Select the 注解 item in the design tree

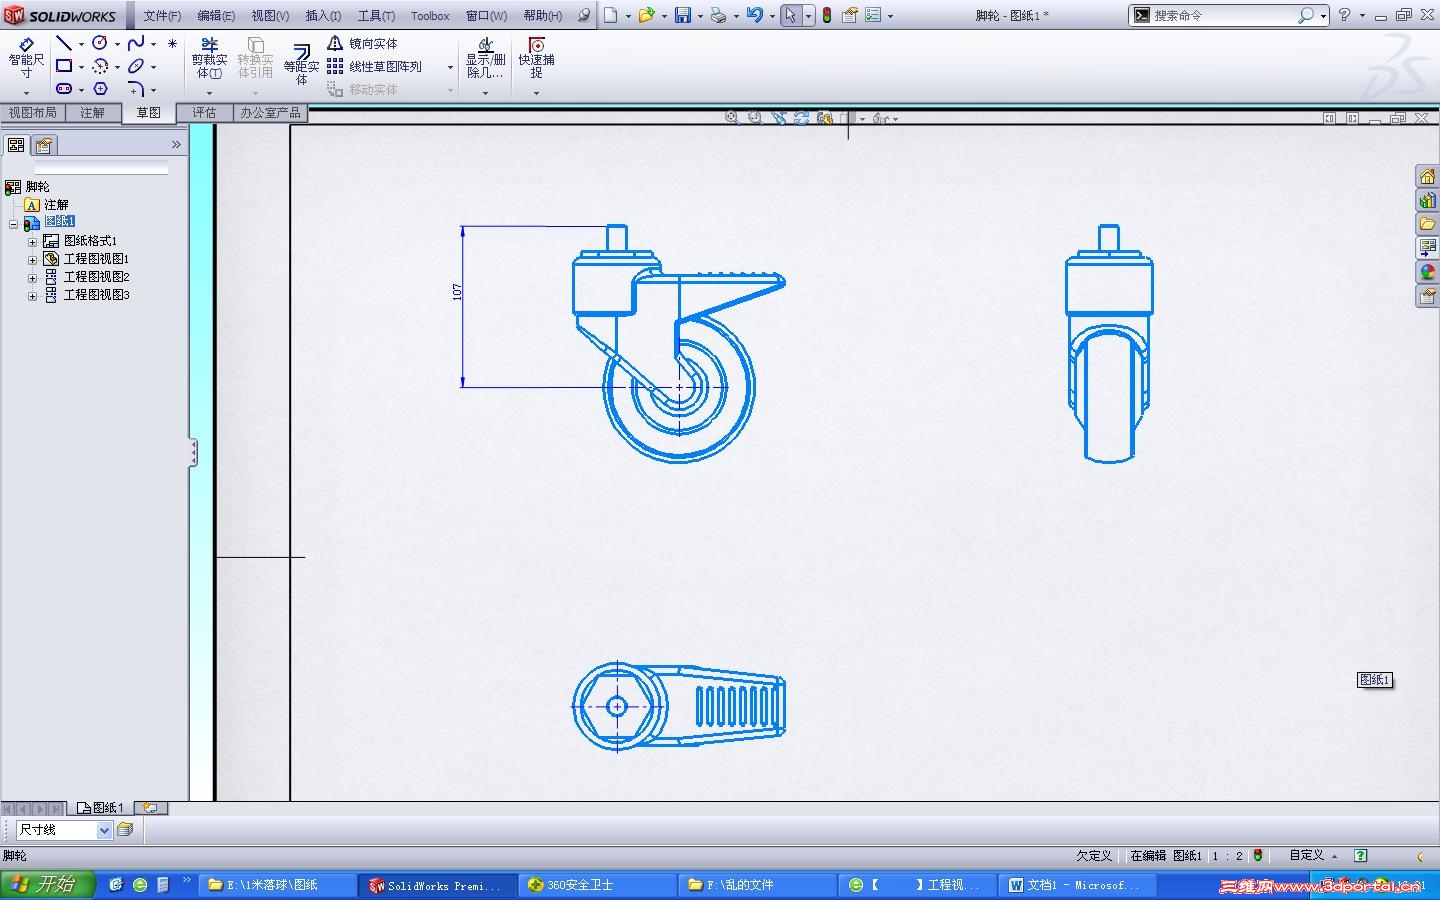(x=56, y=205)
